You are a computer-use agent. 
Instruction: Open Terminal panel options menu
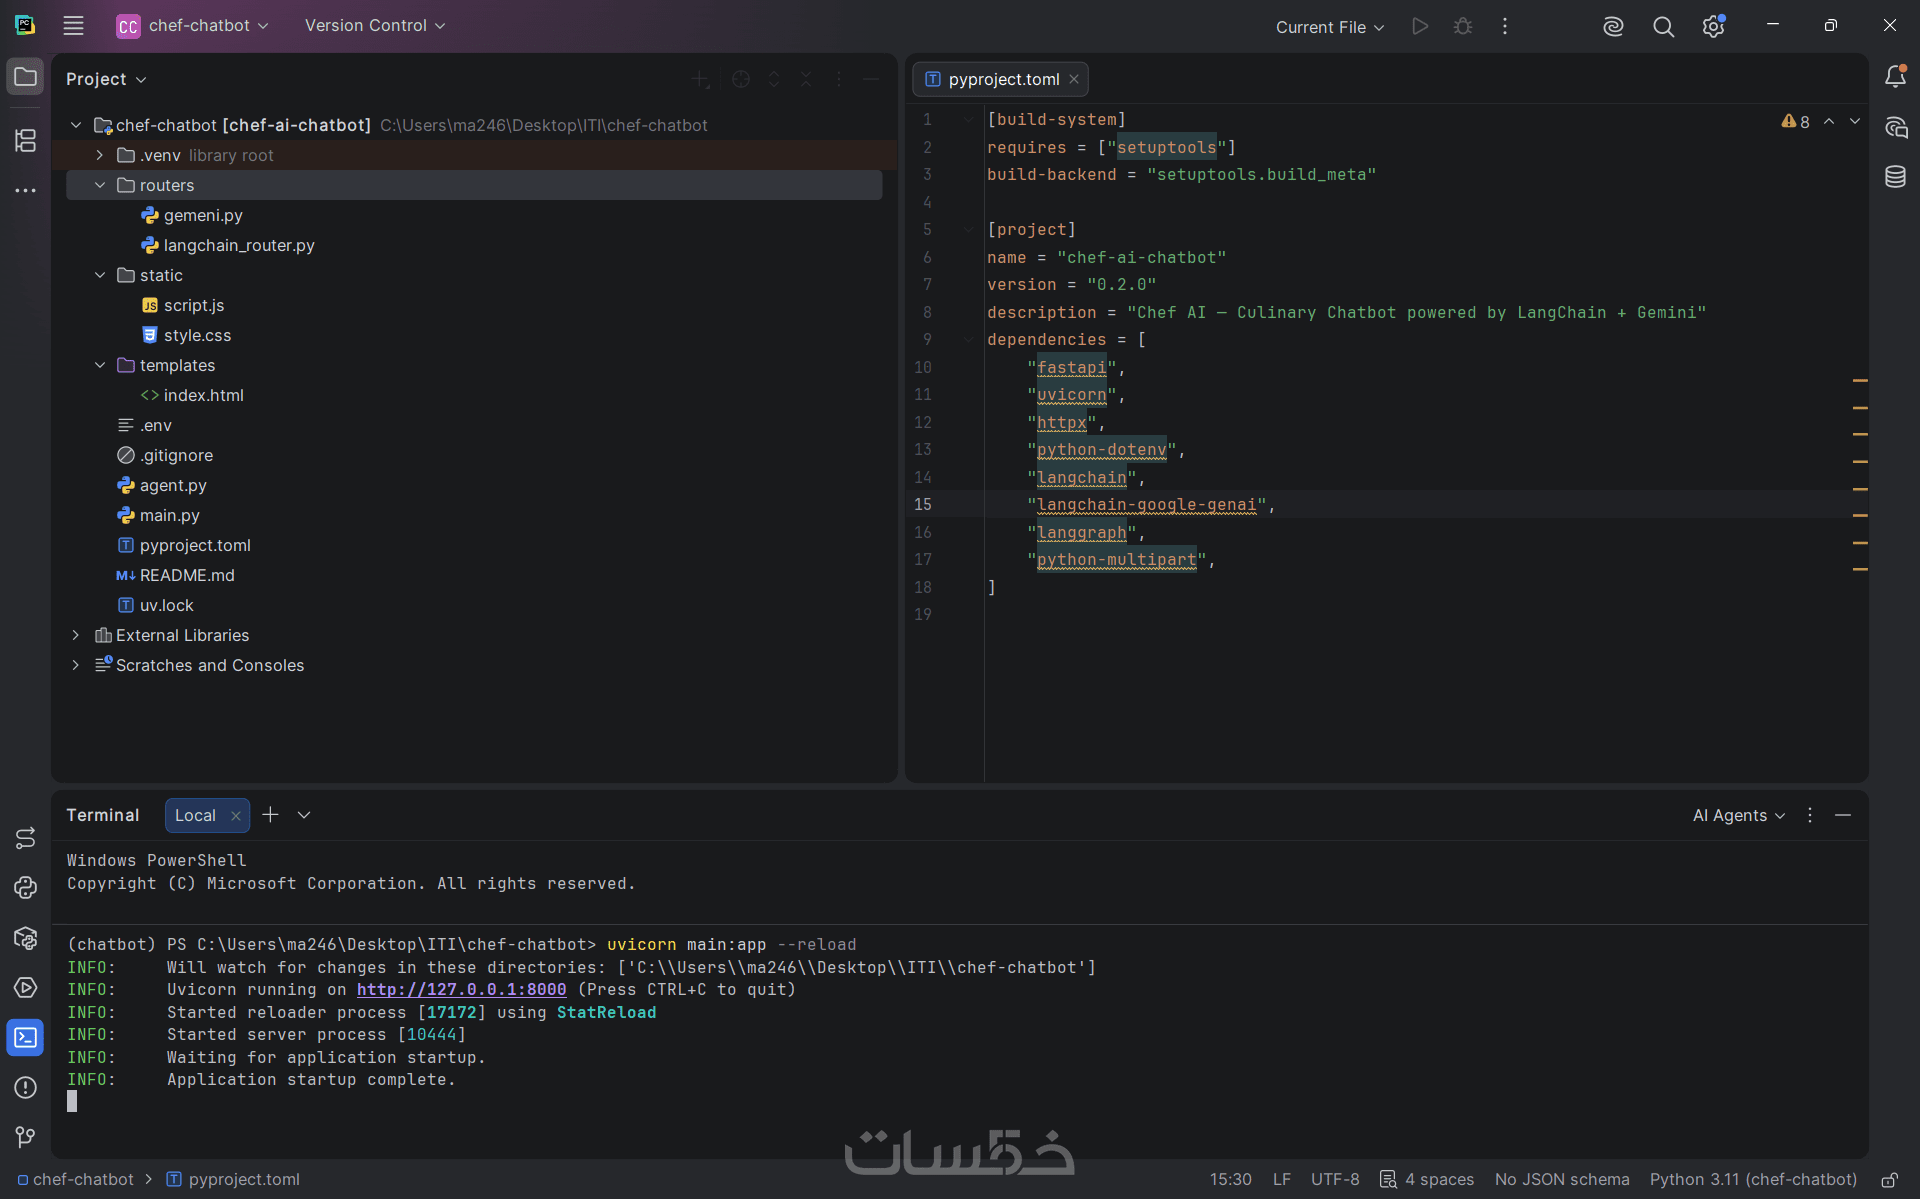click(1810, 815)
